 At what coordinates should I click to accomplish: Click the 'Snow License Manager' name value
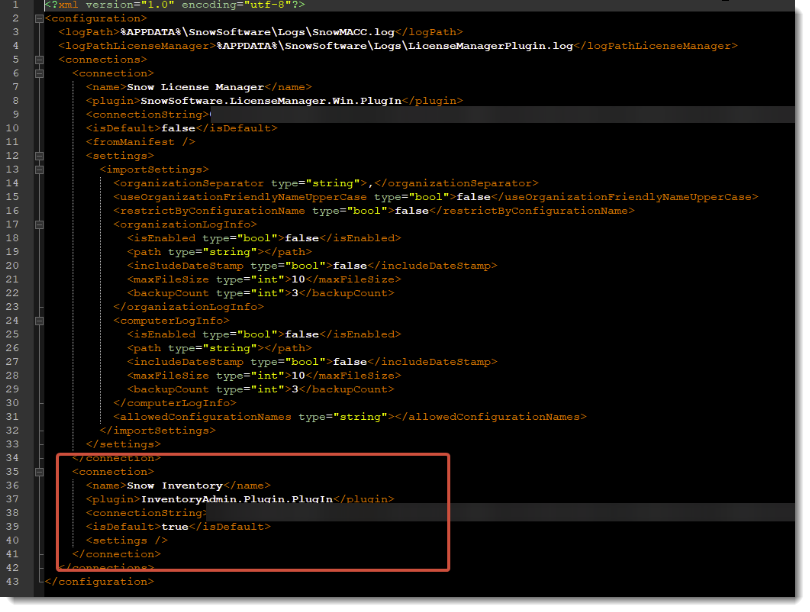(x=195, y=87)
